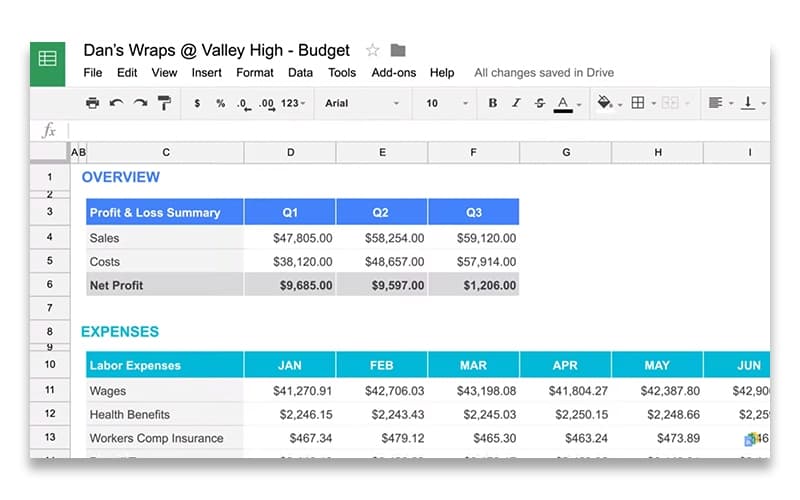This screenshot has width=800, height=500.
Task: Click the Redo arrow icon
Action: (140, 103)
